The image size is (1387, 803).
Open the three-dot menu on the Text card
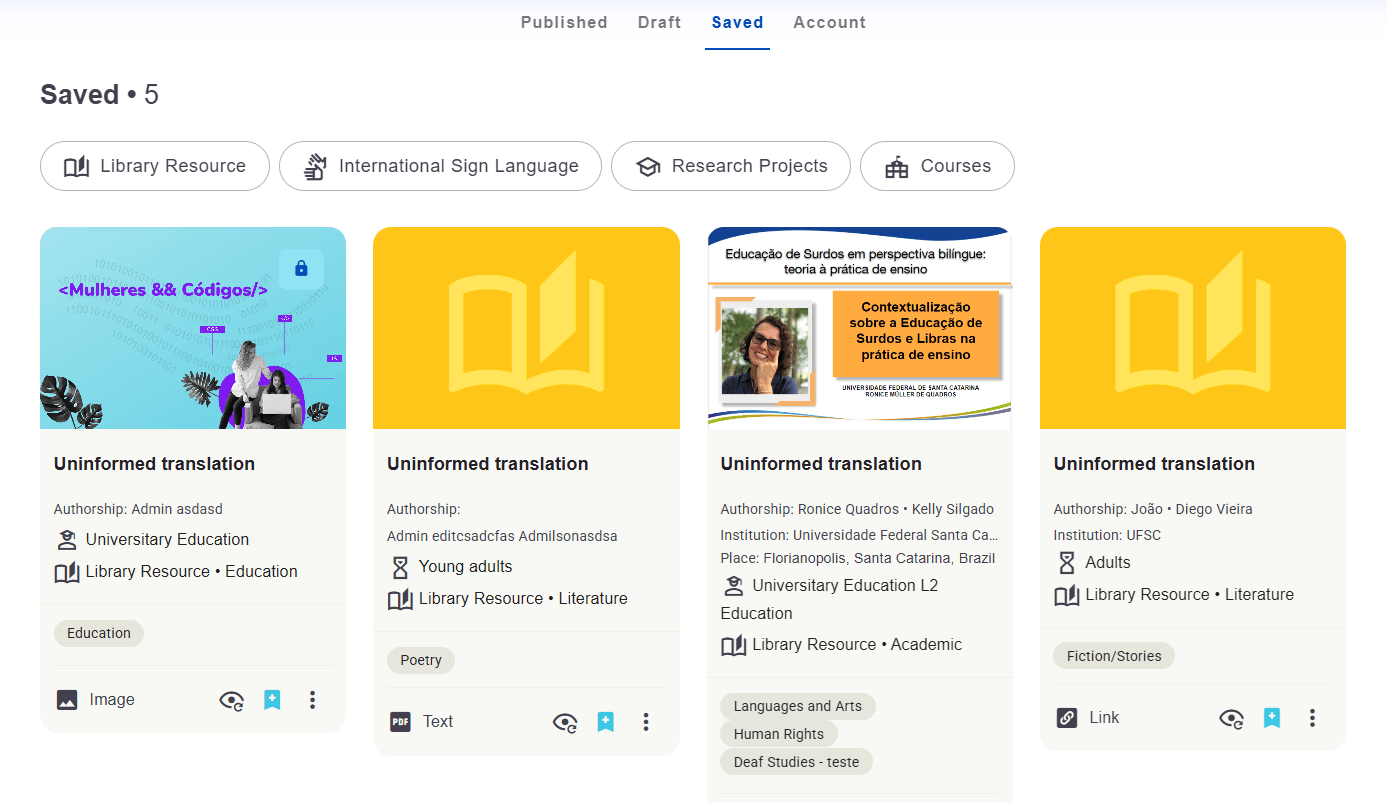pyautogui.click(x=646, y=722)
